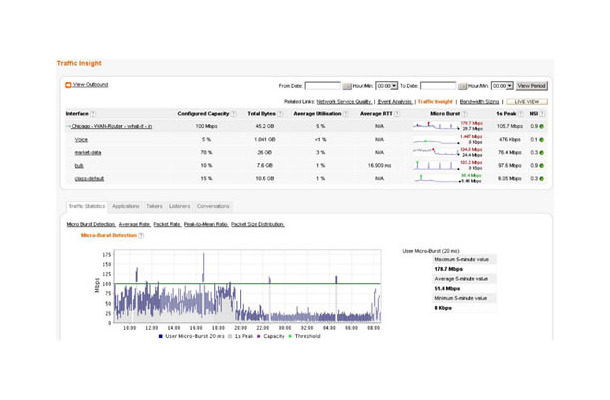
Task: Click the Threshold legend swatch
Action: 290,336
